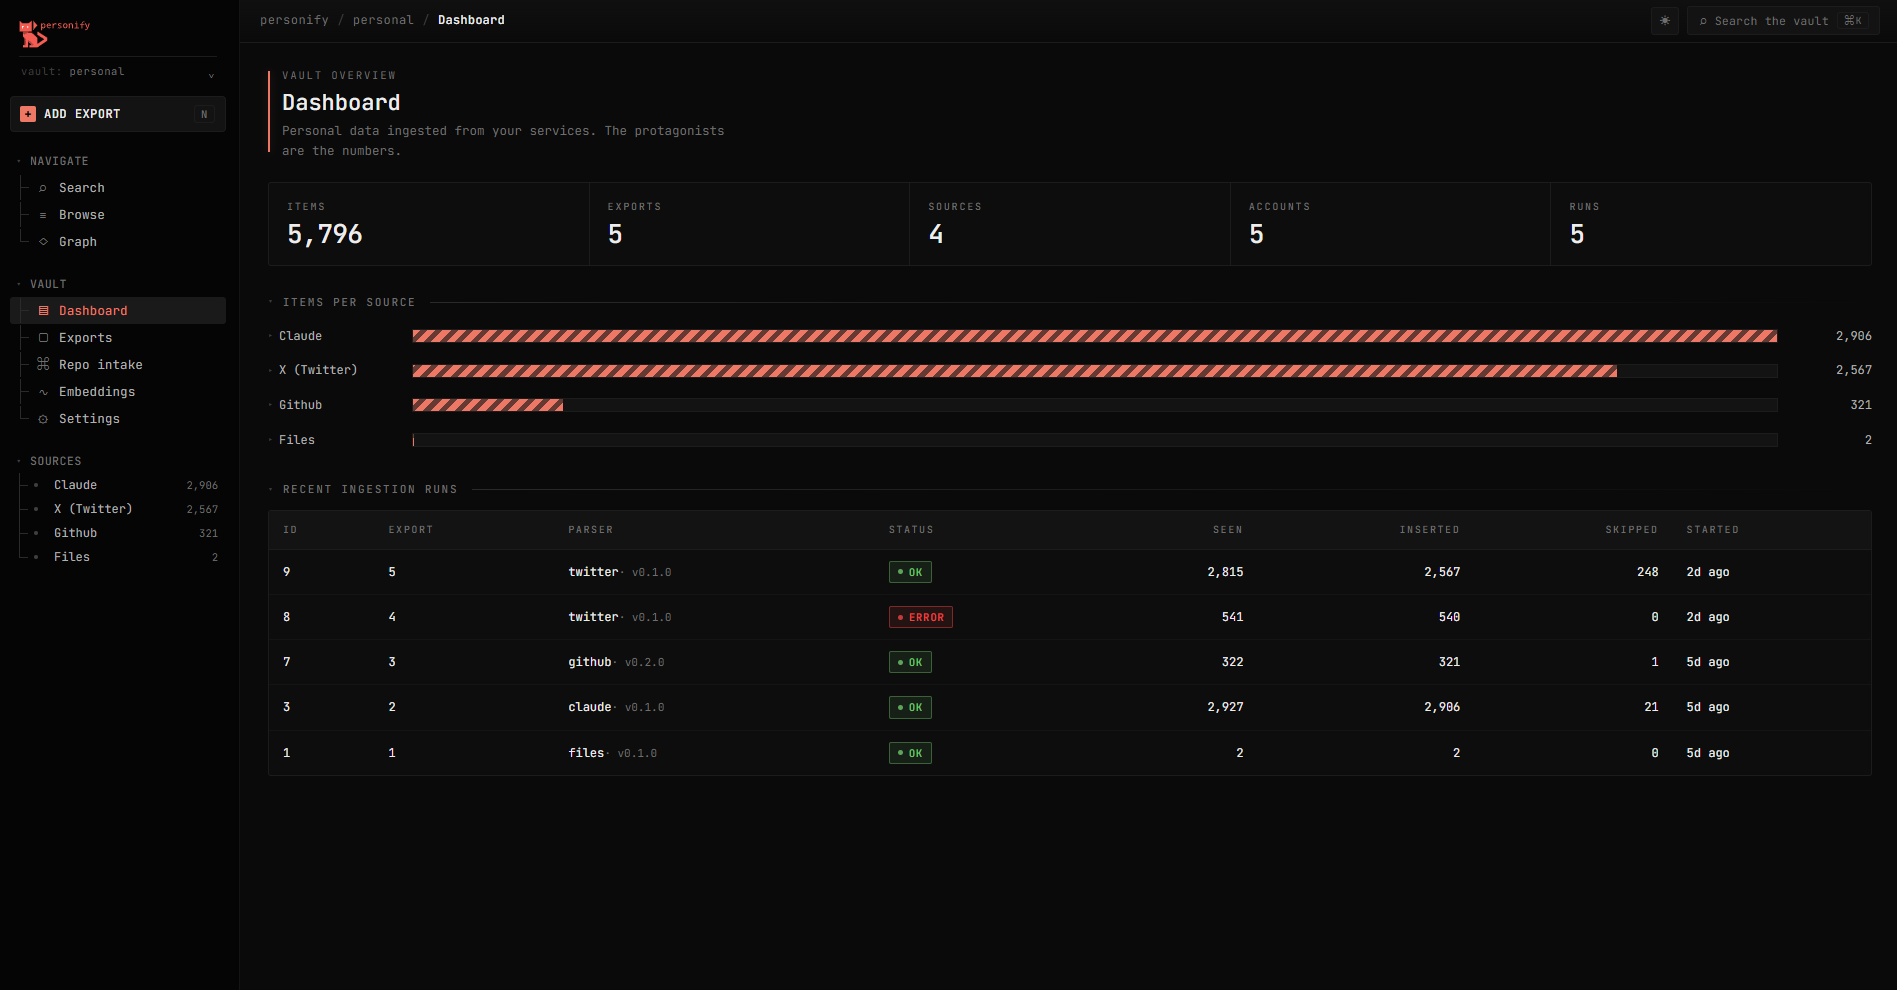Click the Skipped column header
1897x990 pixels.
1632,530
